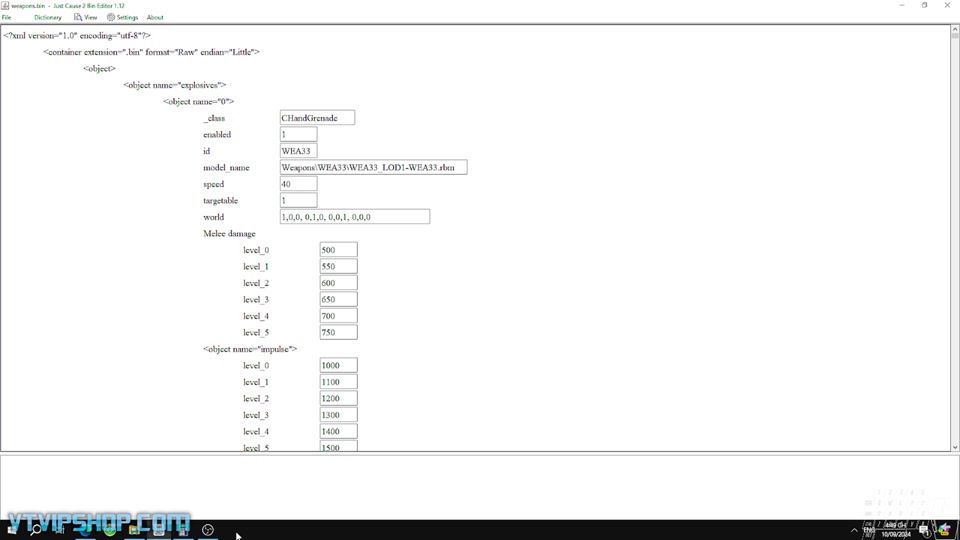Screen dimensions: 960x540
Task: Click the scroll down arrow of the scrollbar
Action: click(954, 447)
